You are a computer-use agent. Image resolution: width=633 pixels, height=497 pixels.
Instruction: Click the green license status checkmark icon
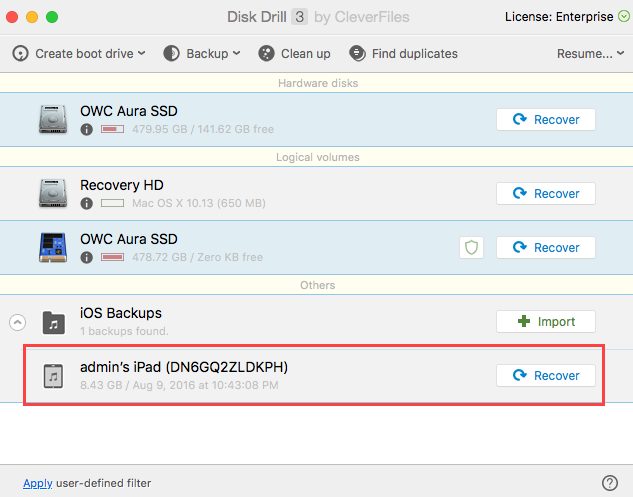pyautogui.click(x=624, y=17)
